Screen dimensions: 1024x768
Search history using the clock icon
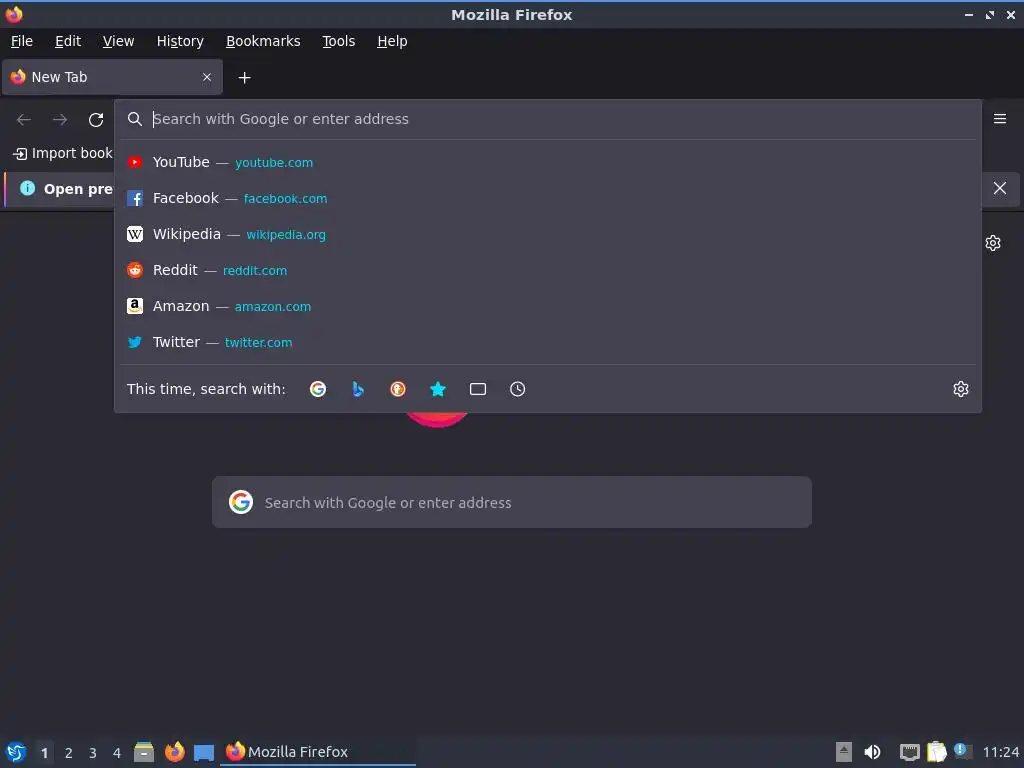(517, 389)
